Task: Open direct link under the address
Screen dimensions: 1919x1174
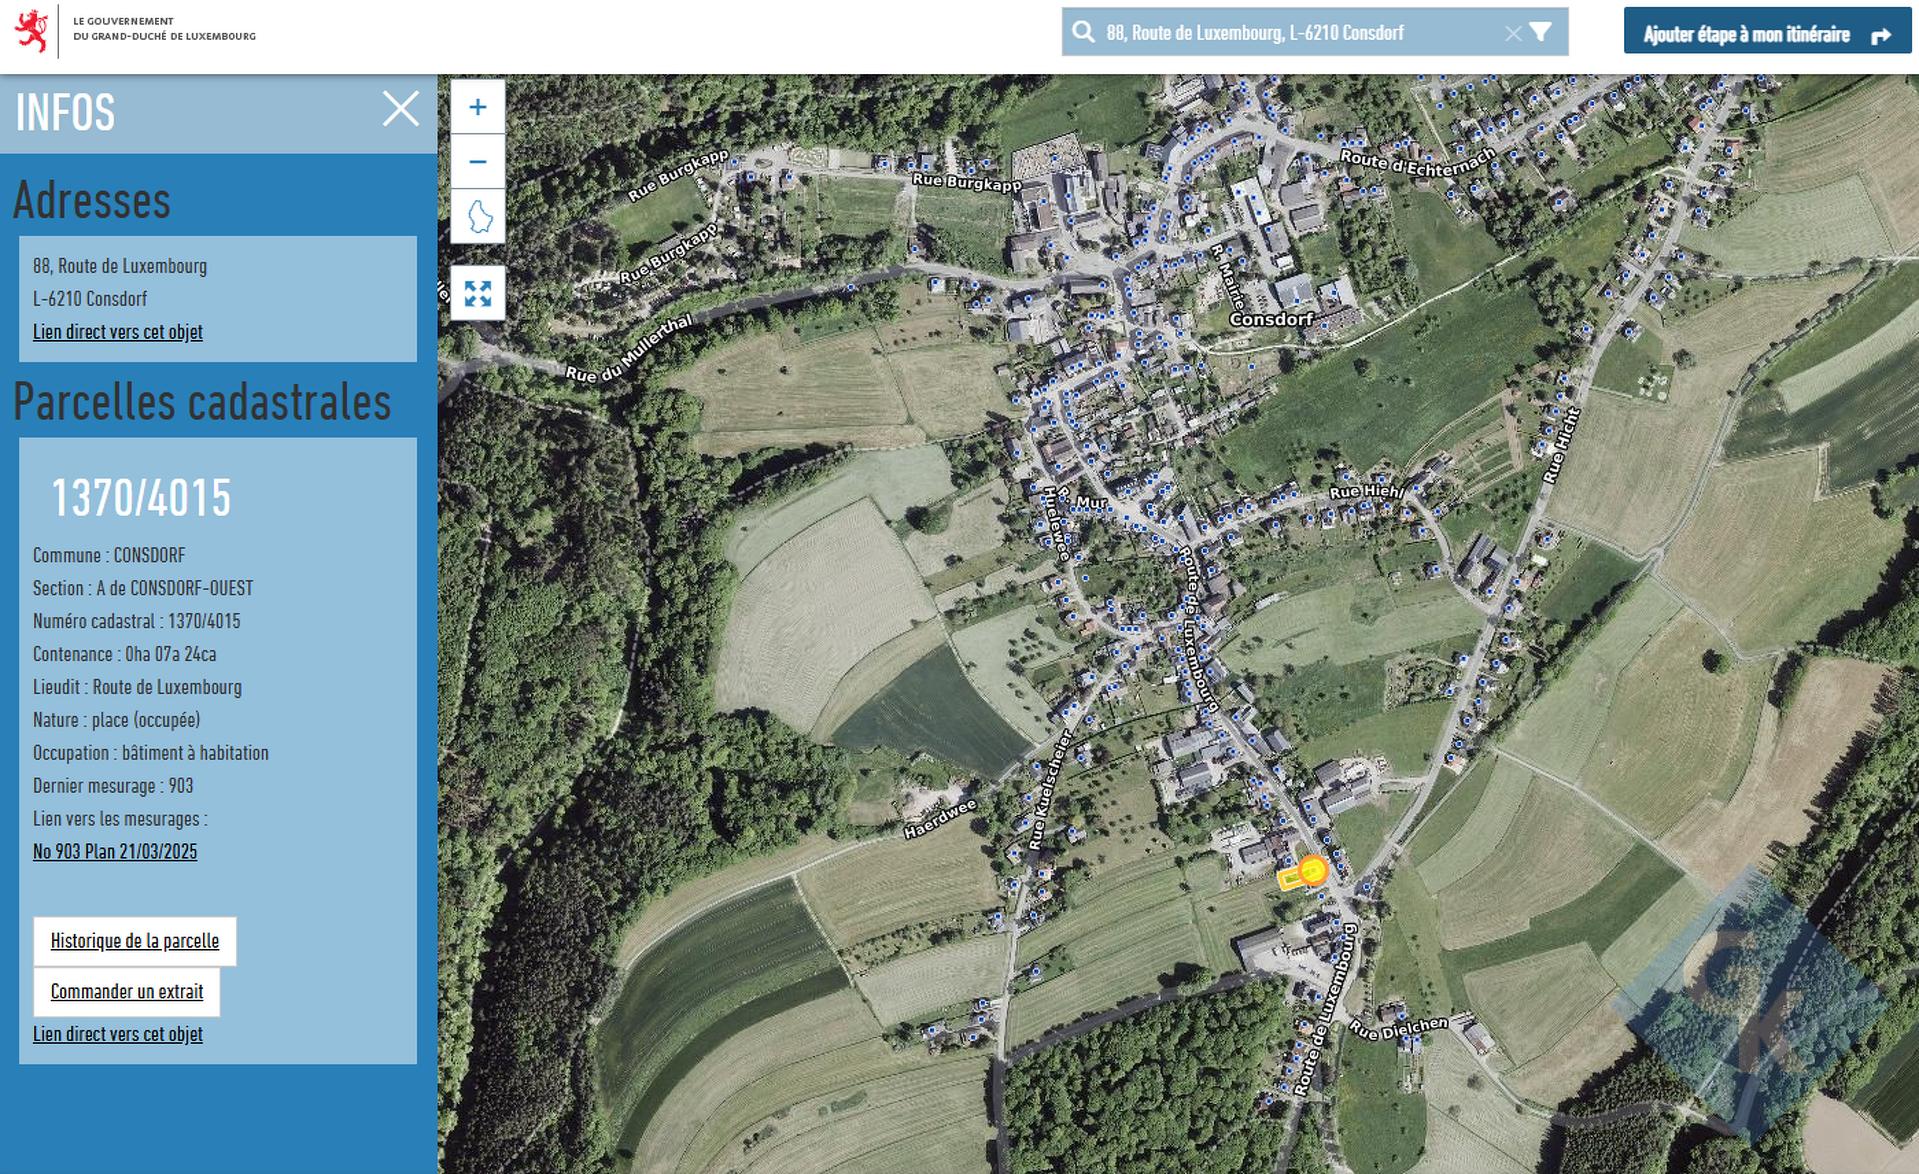Action: pyautogui.click(x=117, y=332)
